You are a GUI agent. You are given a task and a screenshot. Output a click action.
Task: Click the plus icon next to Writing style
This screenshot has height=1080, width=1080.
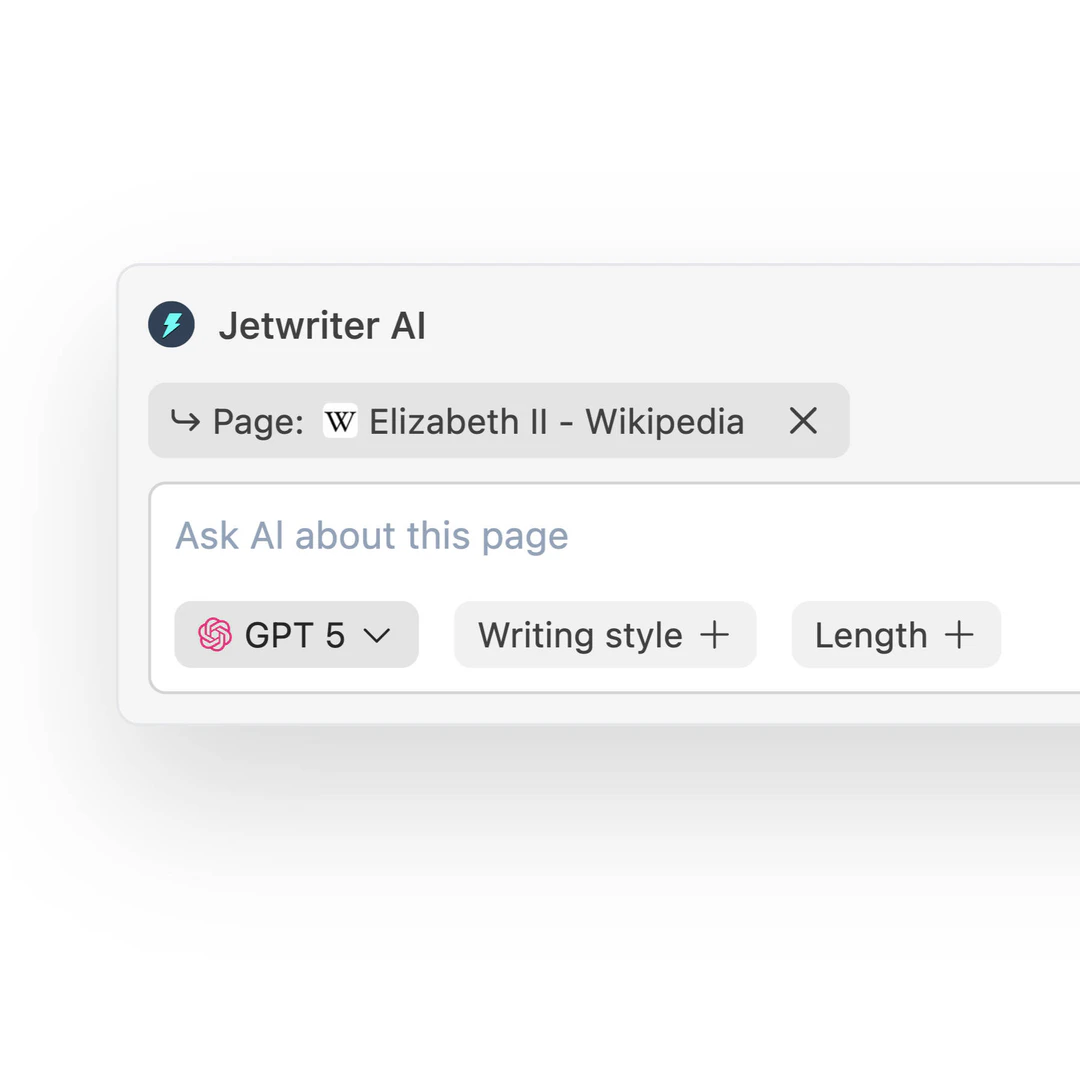[x=716, y=634]
